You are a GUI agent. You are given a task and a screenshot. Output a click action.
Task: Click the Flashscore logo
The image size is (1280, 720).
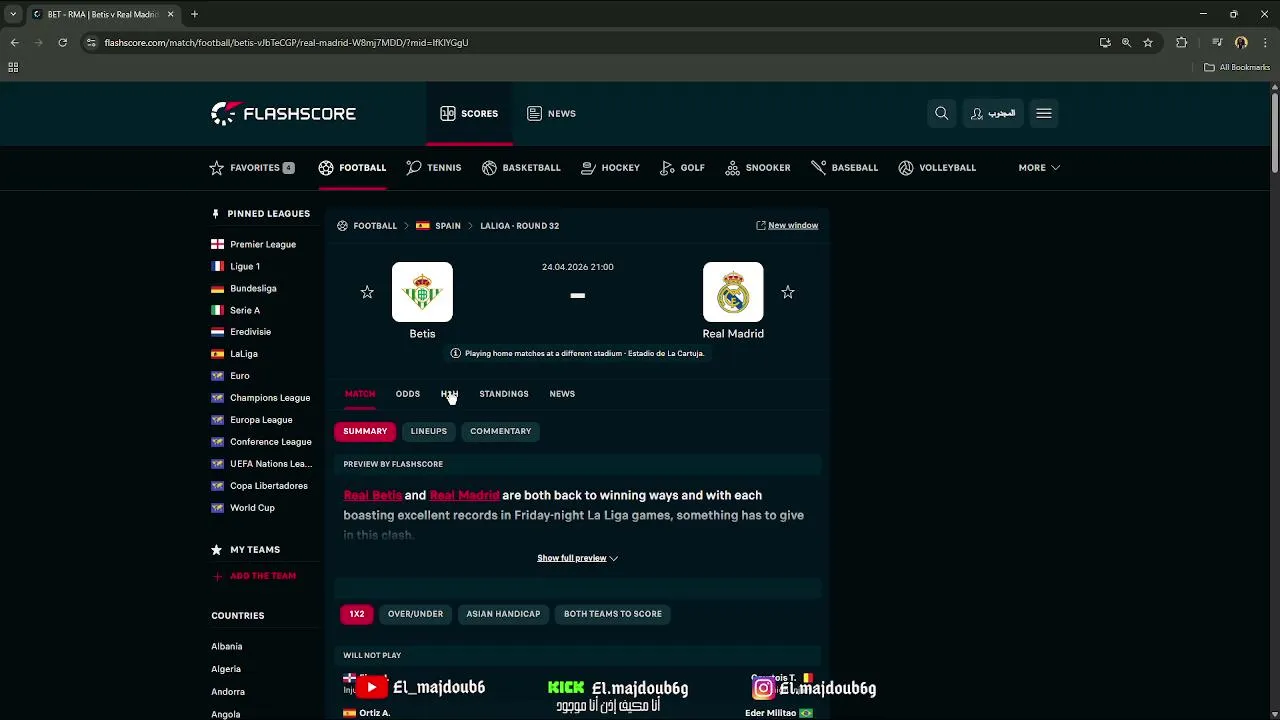(x=283, y=113)
